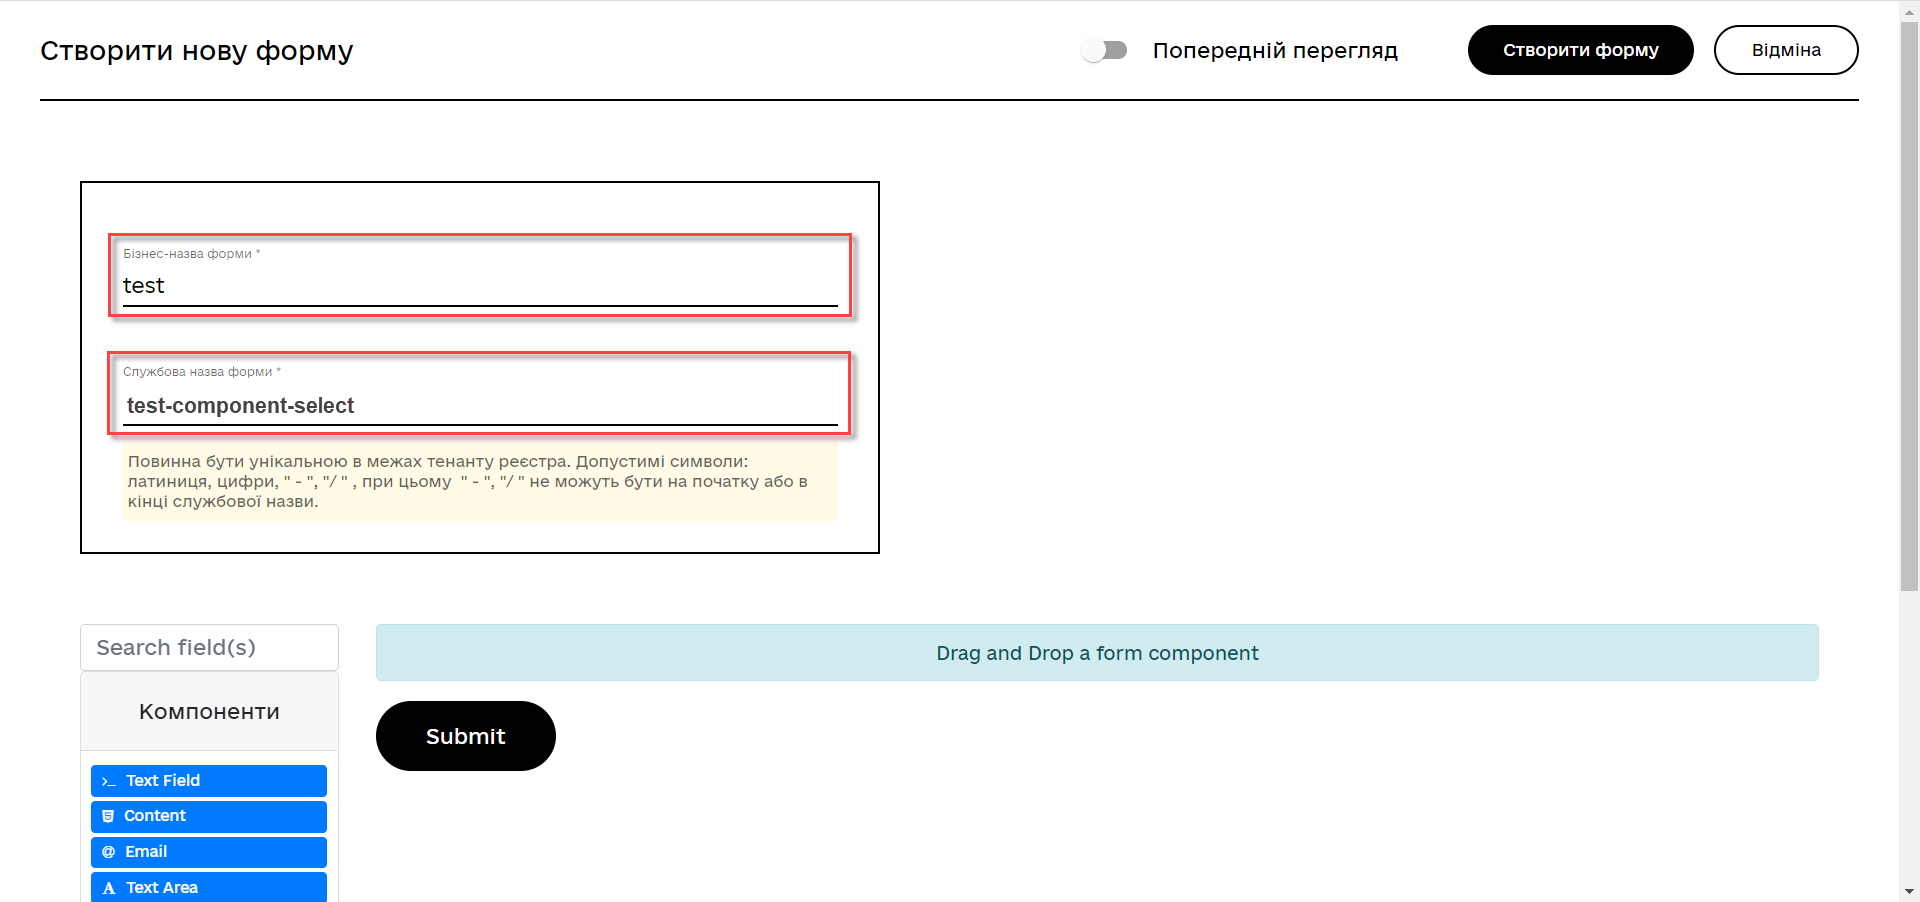Select the Text Area component
Image resolution: width=1920 pixels, height=902 pixels.
click(209, 887)
